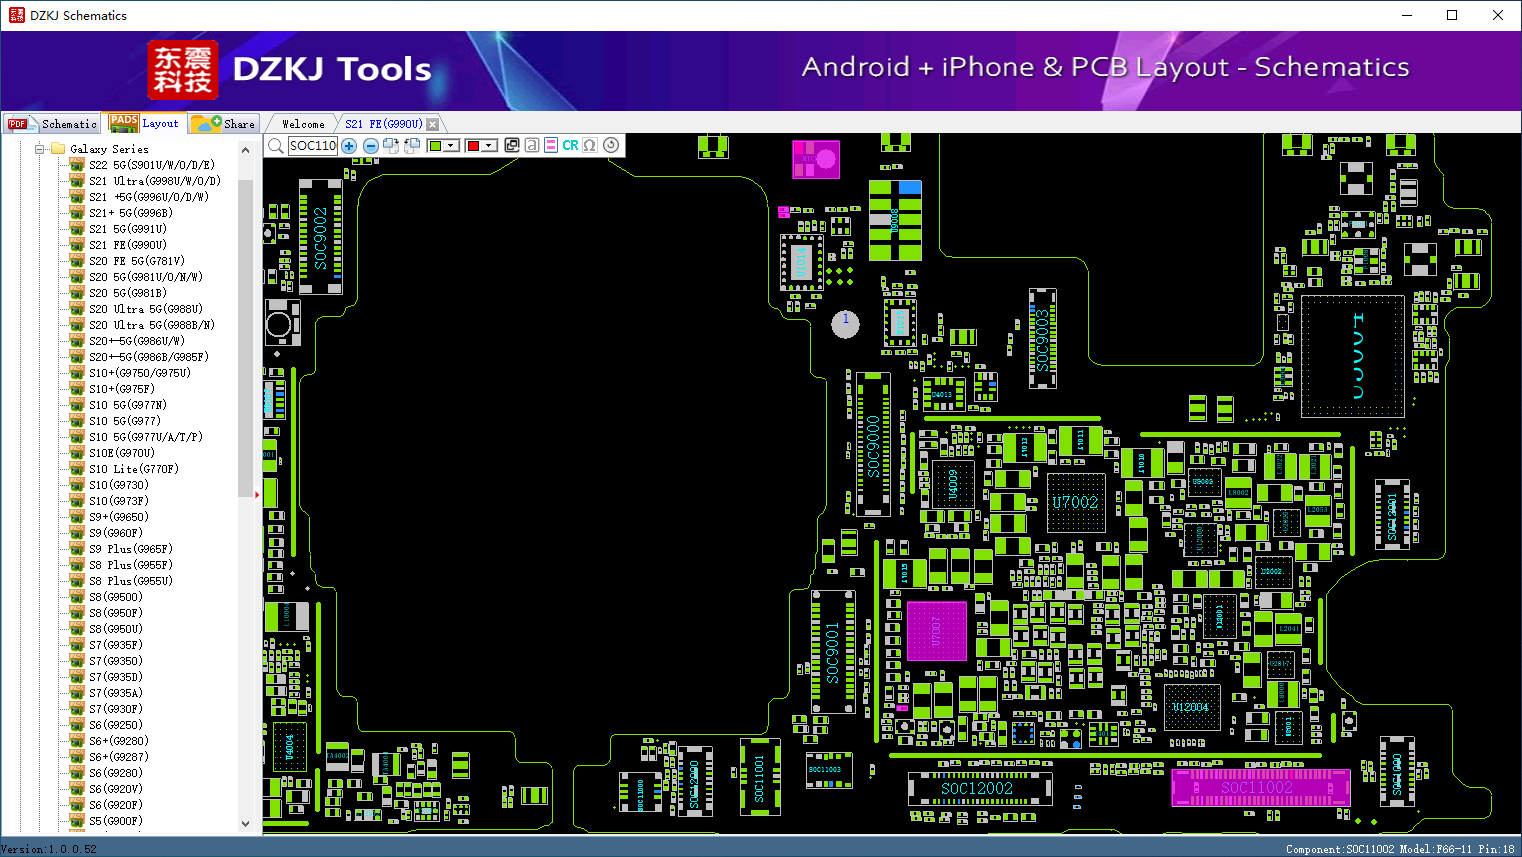Viewport: 1522px width, 857px height.
Task: Click the pink double-line icon
Action: pyautogui.click(x=551, y=145)
